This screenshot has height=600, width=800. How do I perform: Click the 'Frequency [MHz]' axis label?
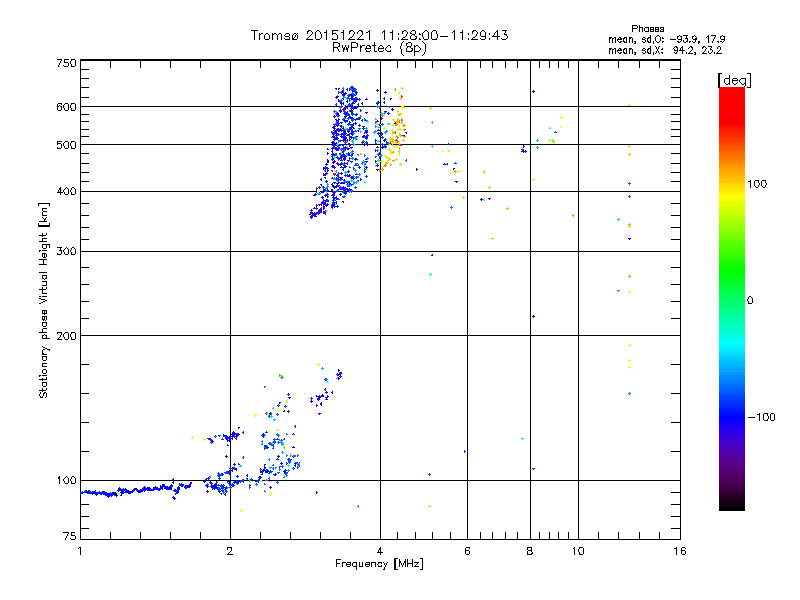coord(379,564)
